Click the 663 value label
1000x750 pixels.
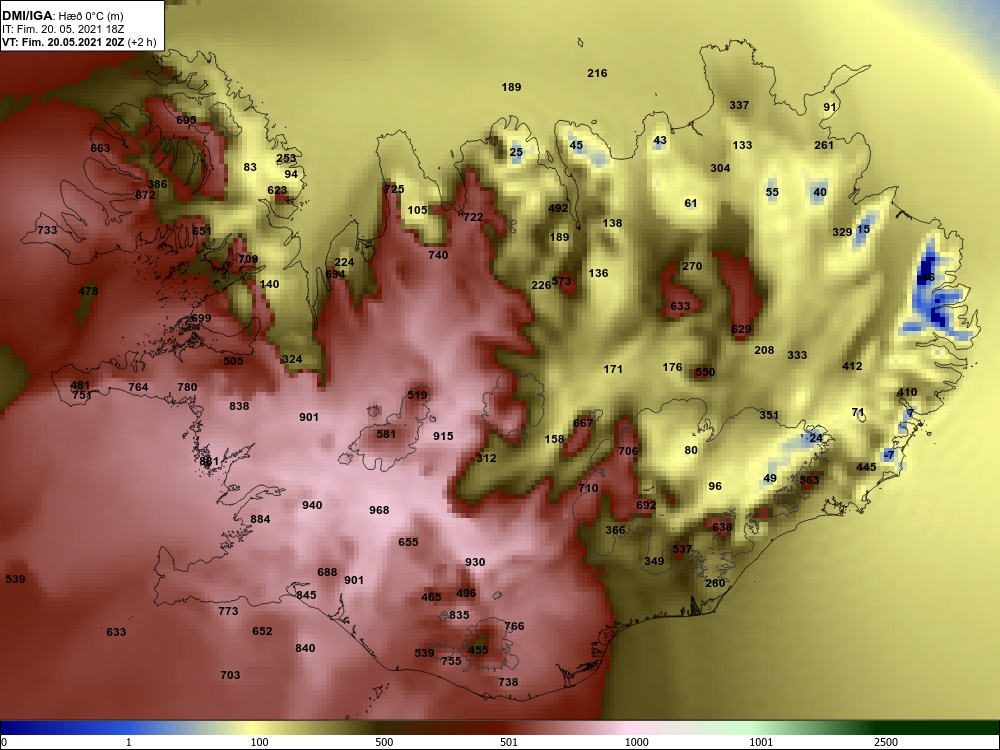100,148
